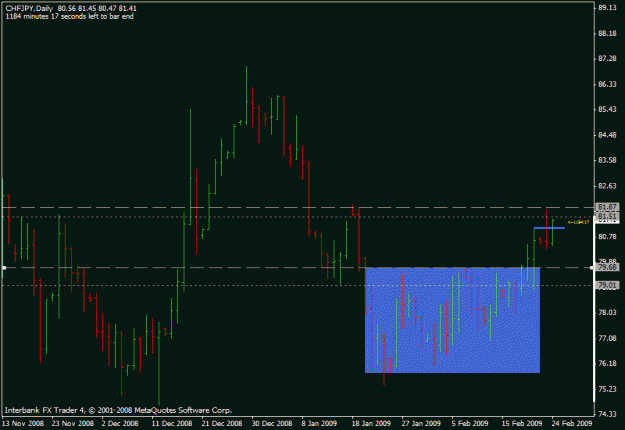Select the blue shaded rectangle on the chart

click(452, 320)
